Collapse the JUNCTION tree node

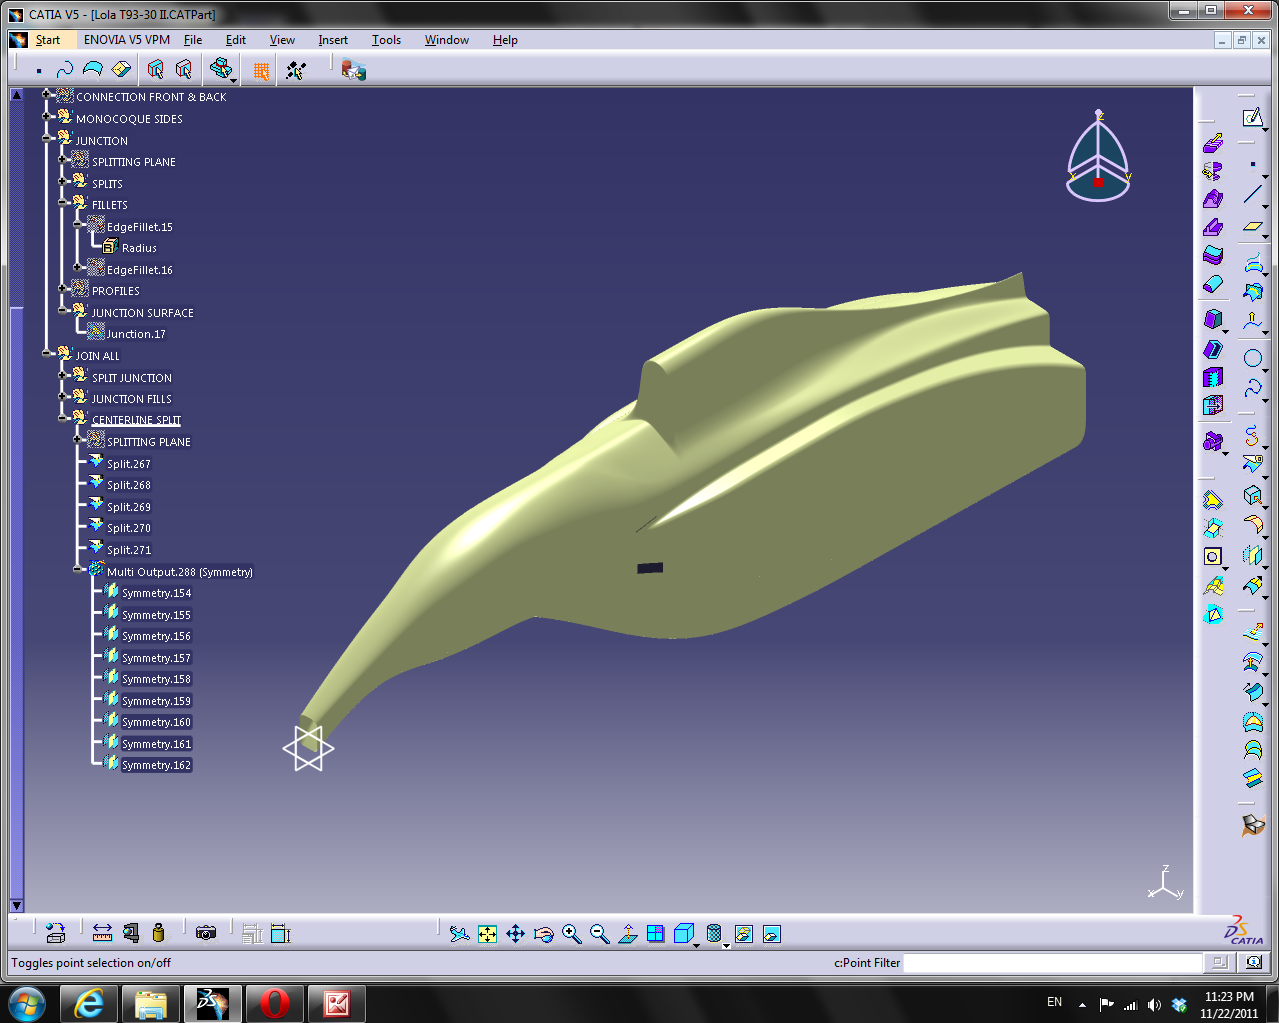[46, 138]
